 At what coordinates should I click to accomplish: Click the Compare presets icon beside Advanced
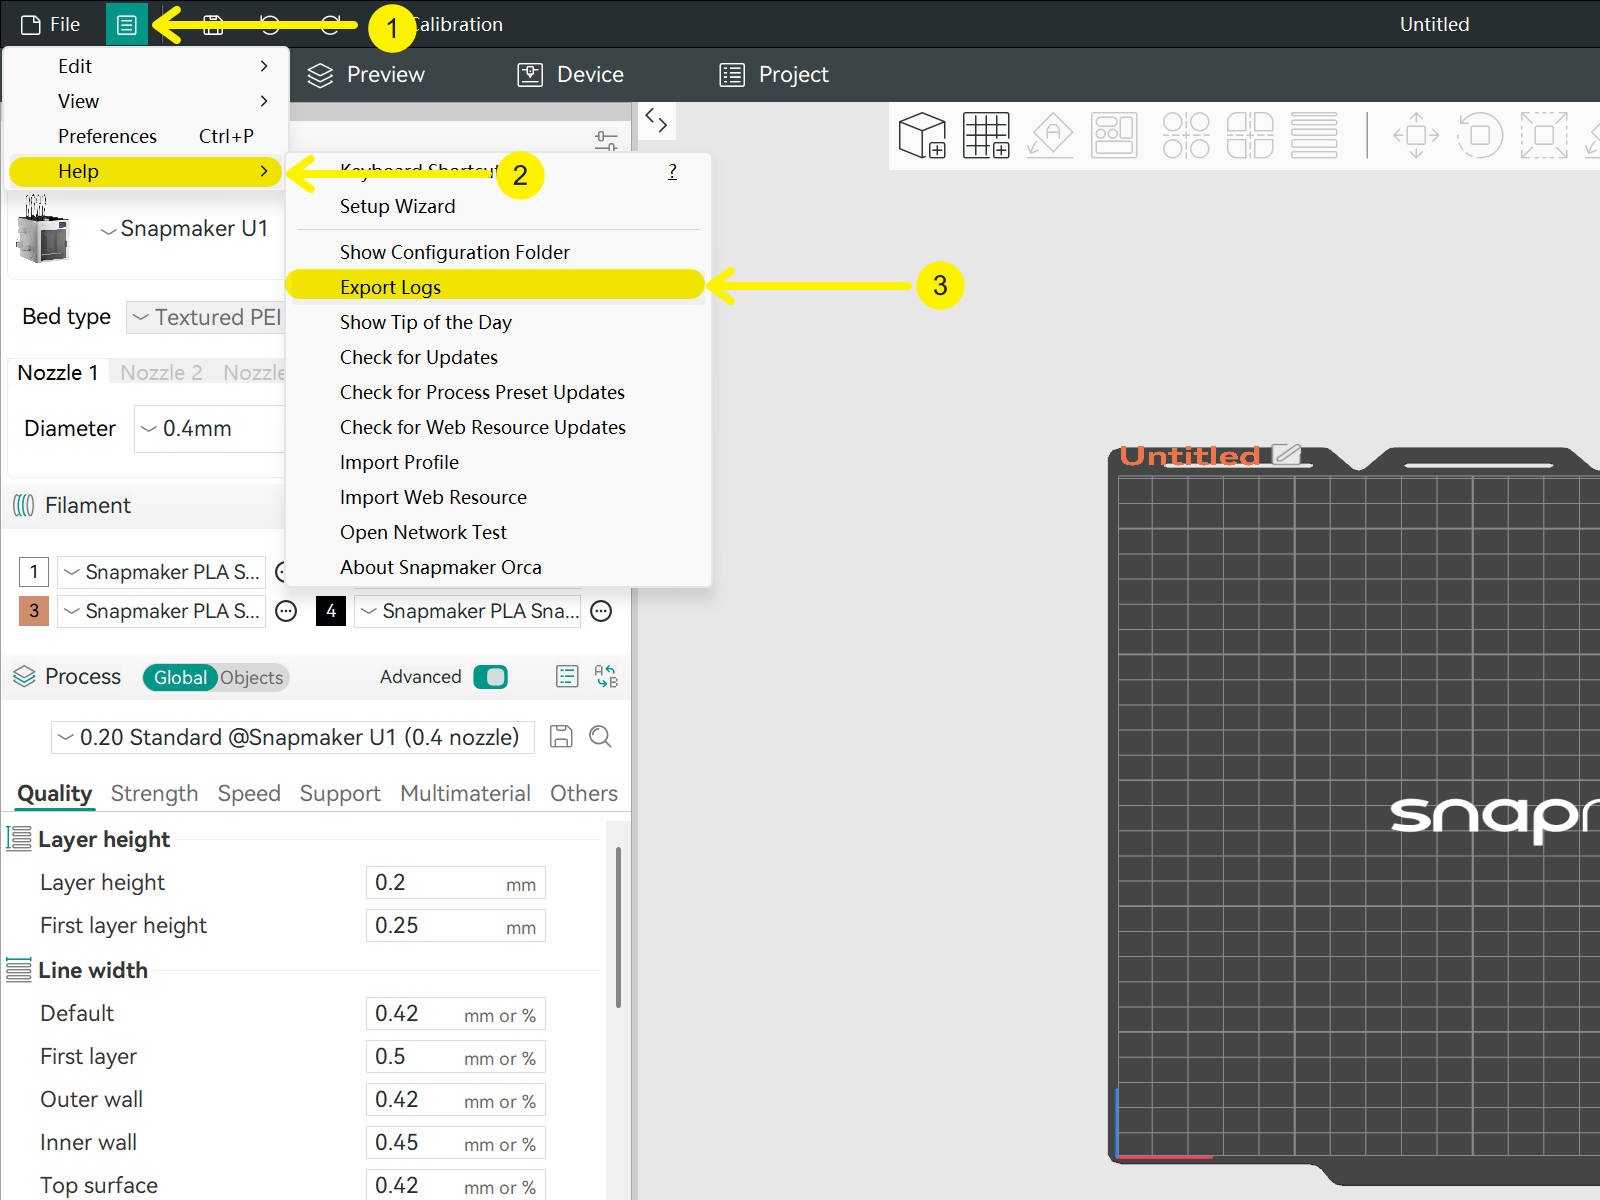(x=606, y=677)
